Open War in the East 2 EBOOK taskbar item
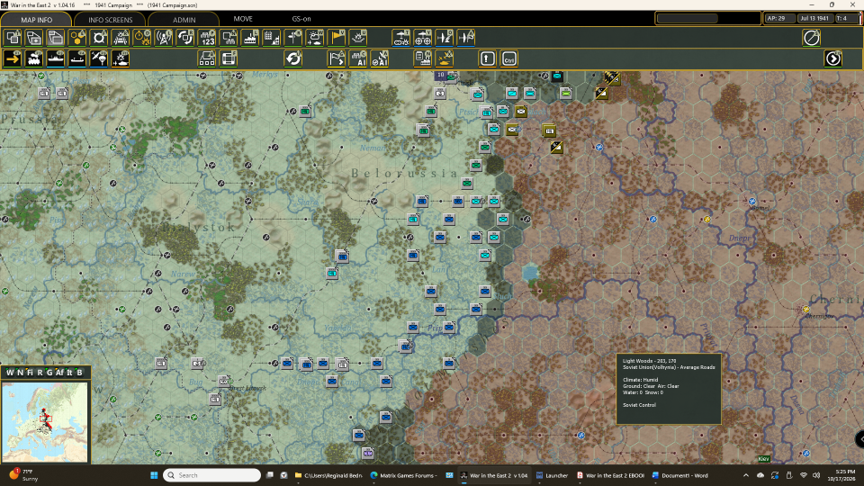Viewport: 864px width, 486px height. click(611, 475)
